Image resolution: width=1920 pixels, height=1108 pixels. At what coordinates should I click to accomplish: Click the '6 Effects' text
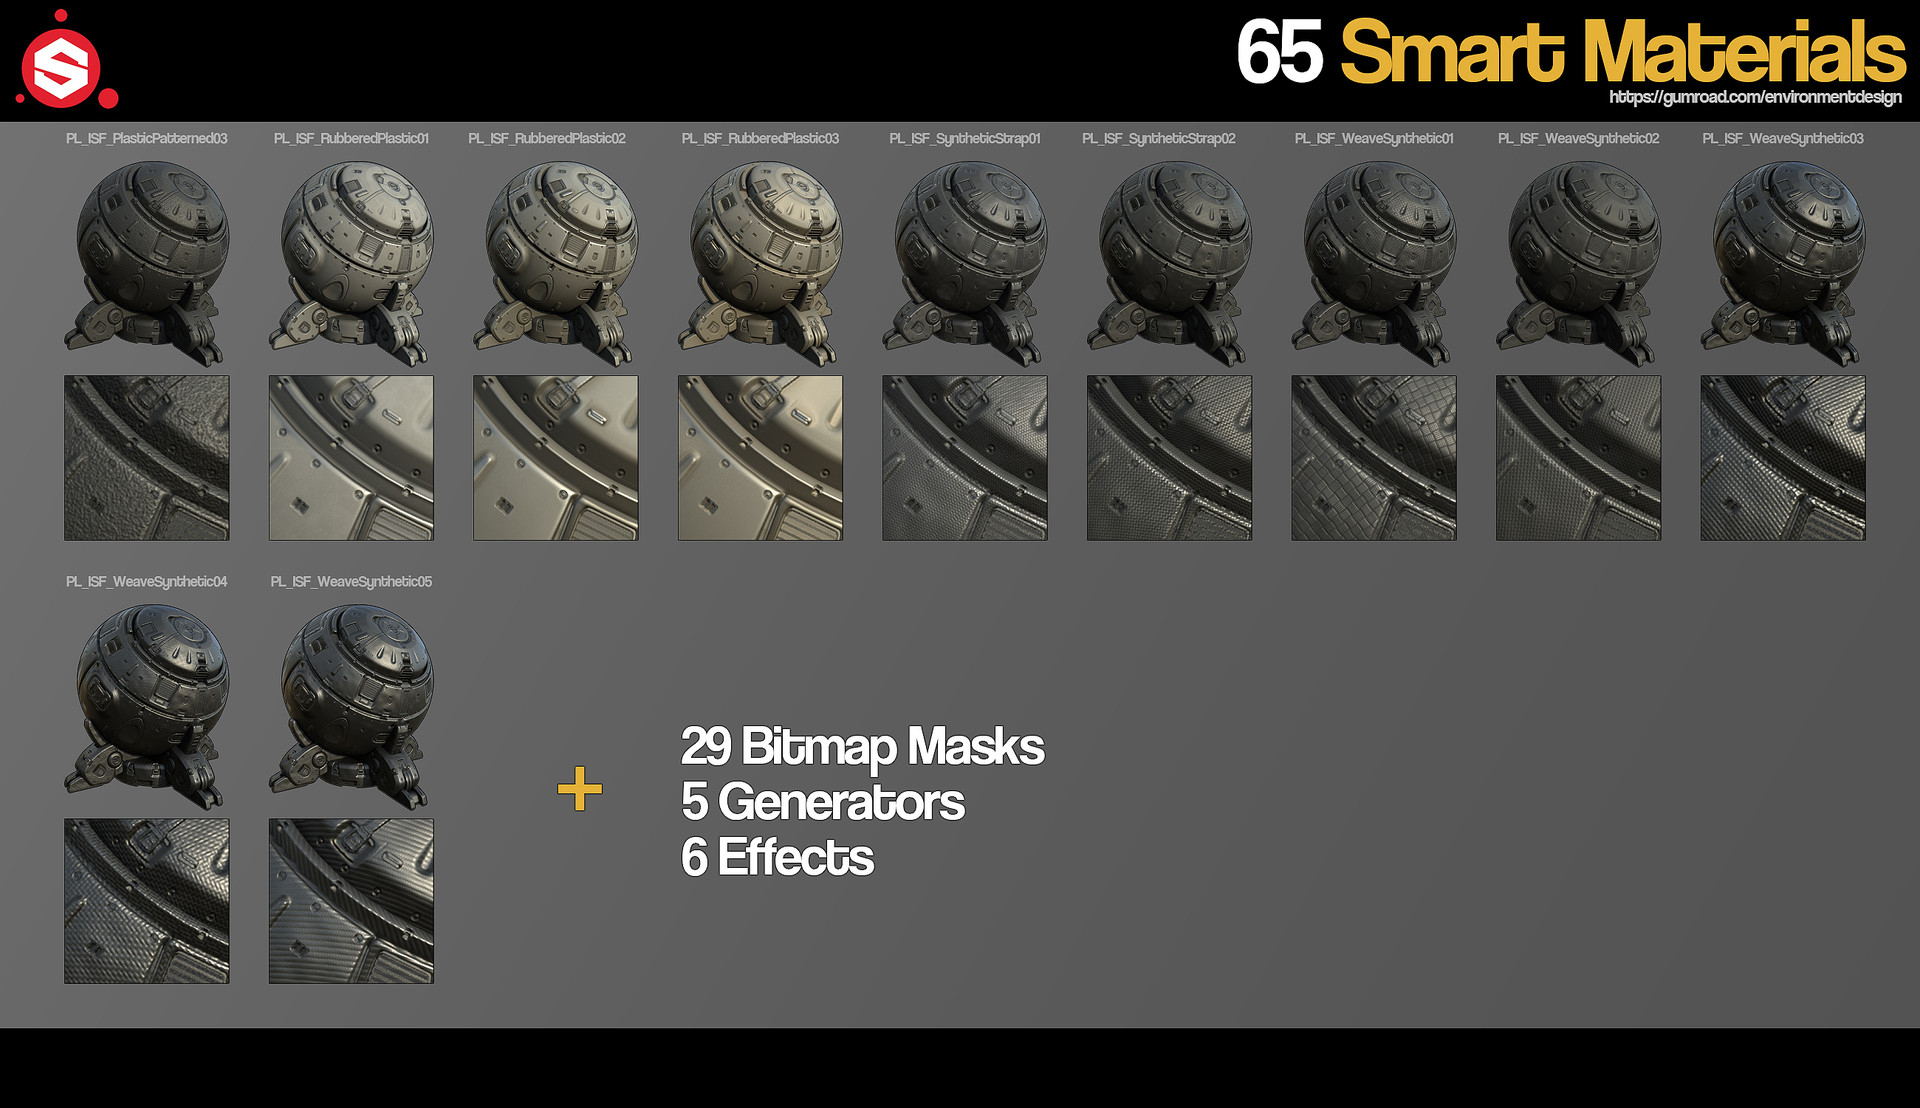pyautogui.click(x=777, y=857)
